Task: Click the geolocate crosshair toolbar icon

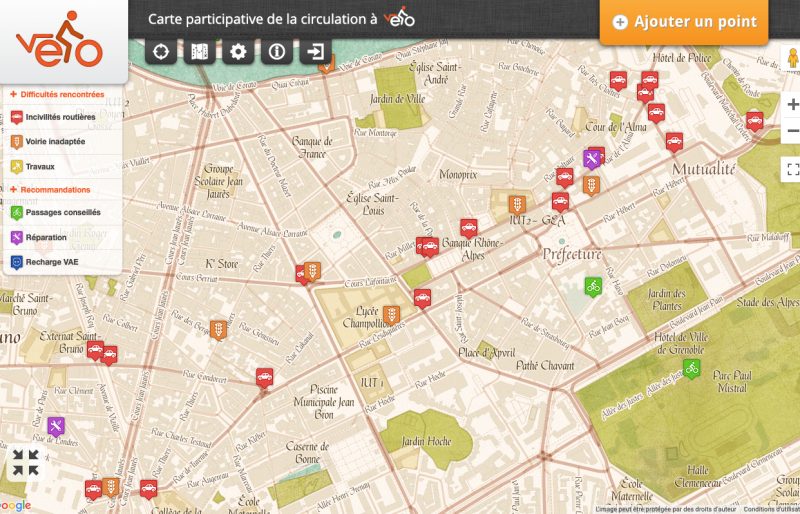Action: (161, 52)
